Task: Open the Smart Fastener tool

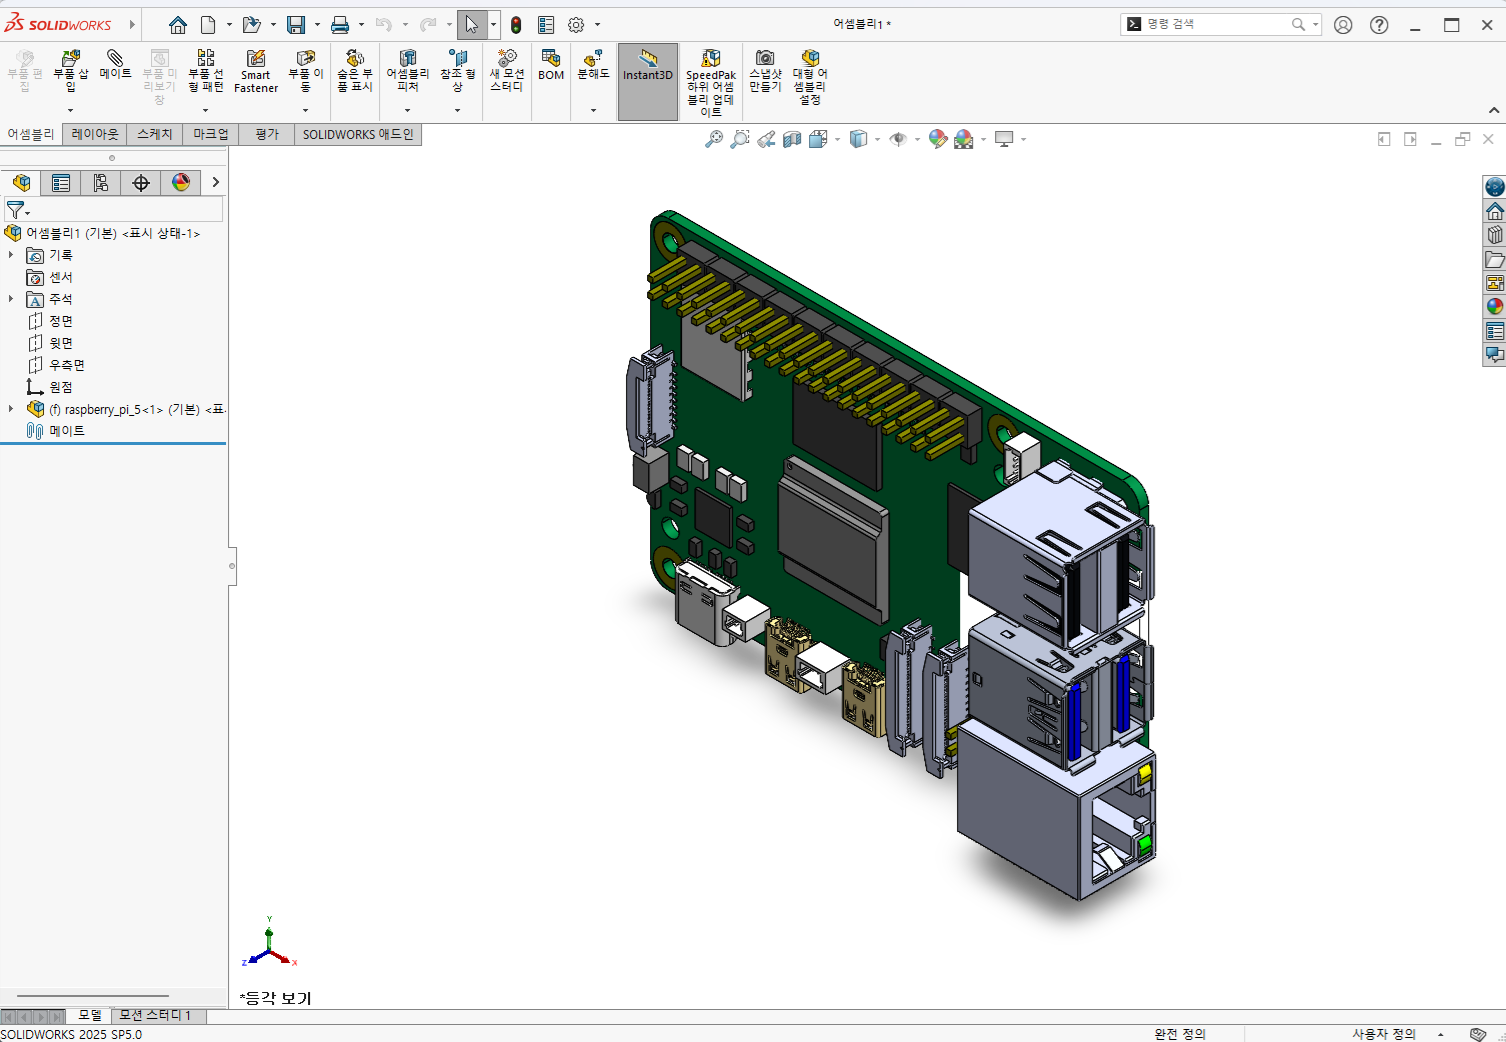Action: coord(256,72)
